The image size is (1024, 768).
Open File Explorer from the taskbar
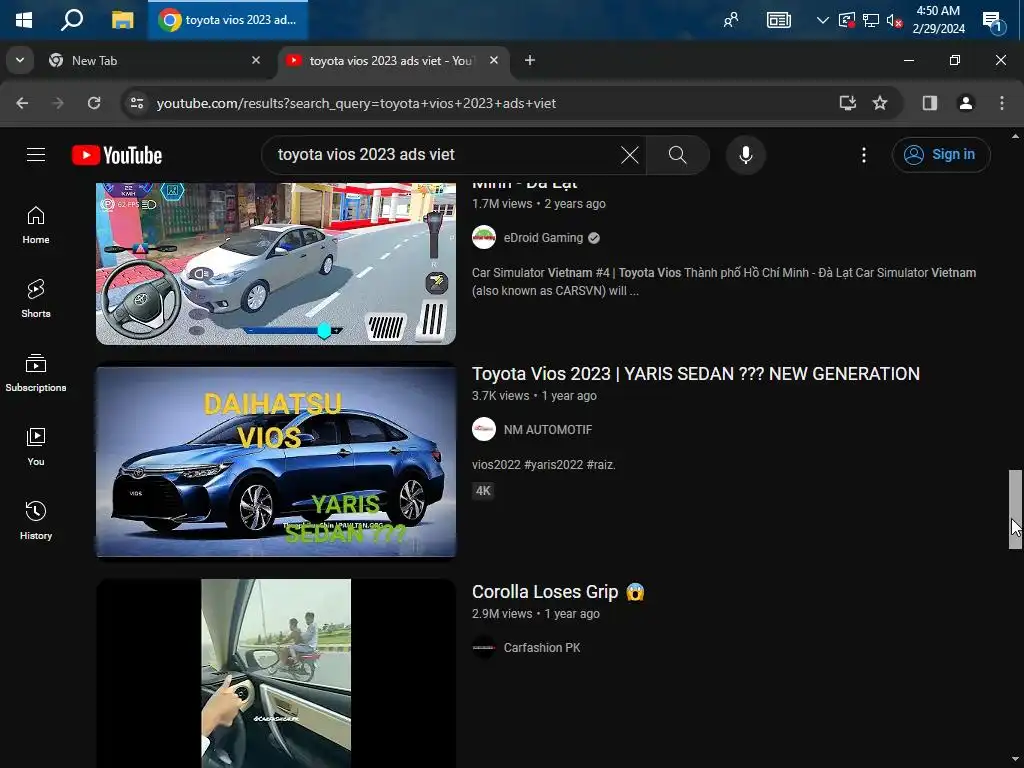(122, 20)
